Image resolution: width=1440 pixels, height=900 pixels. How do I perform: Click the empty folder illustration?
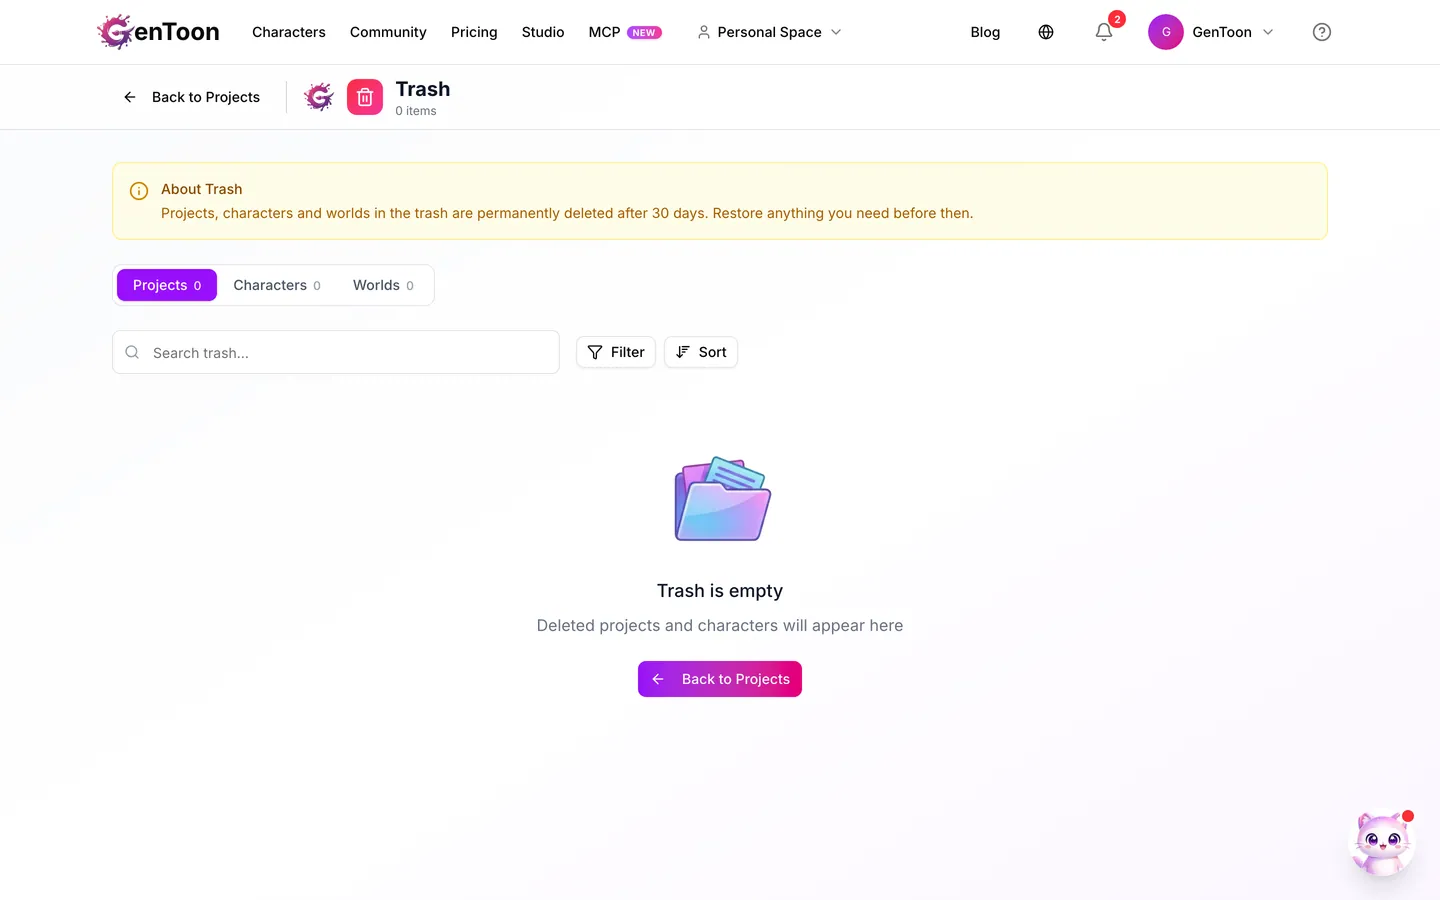tap(722, 499)
